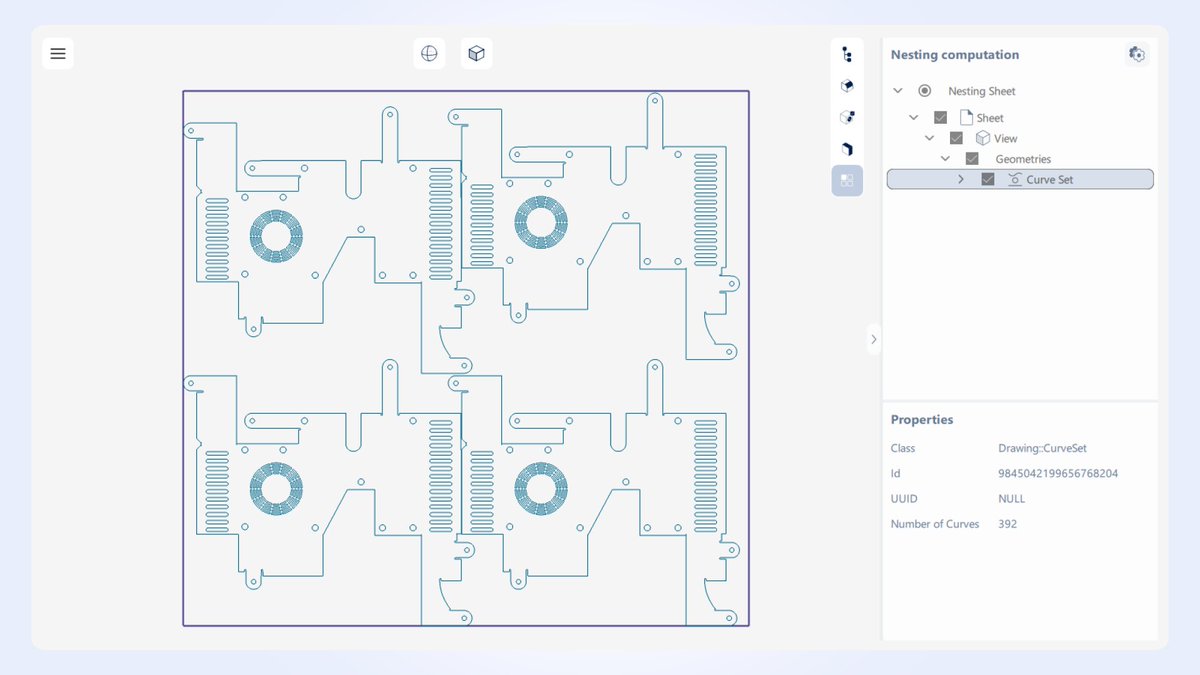Select the Geometries tree label

click(1023, 159)
